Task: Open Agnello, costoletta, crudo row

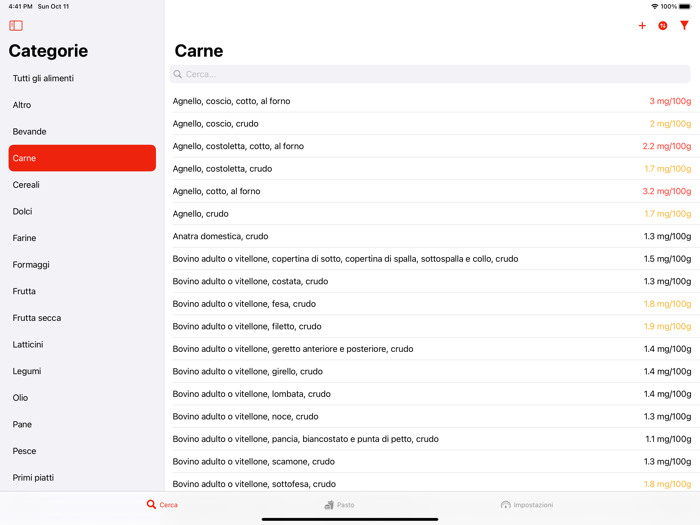Action: tap(432, 169)
